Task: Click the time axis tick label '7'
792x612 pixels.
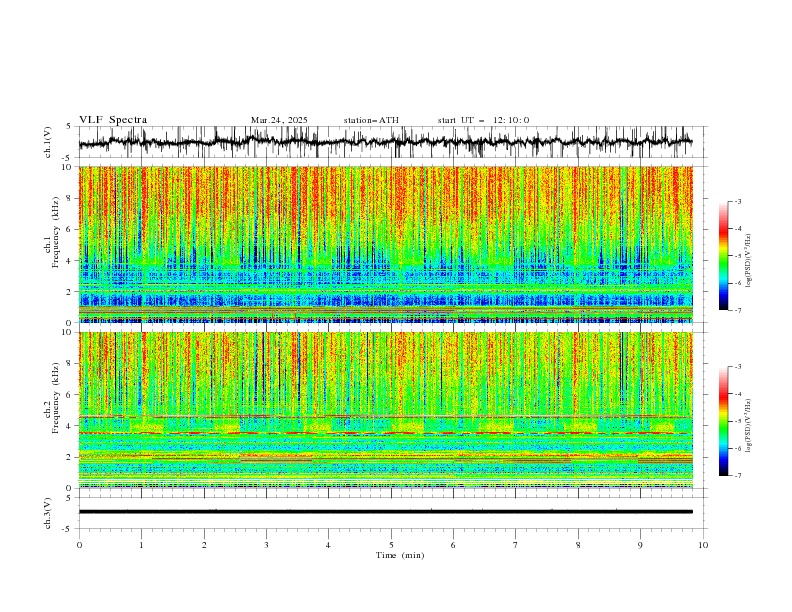Action: [516, 545]
